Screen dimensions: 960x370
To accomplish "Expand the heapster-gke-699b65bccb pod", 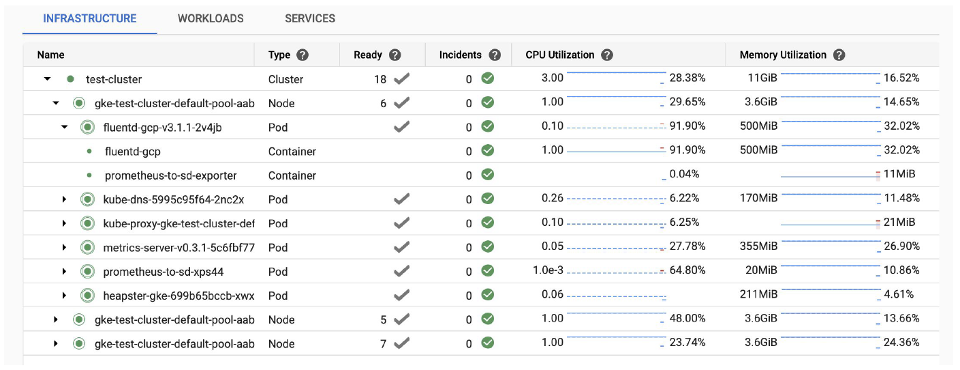I will 64,295.
